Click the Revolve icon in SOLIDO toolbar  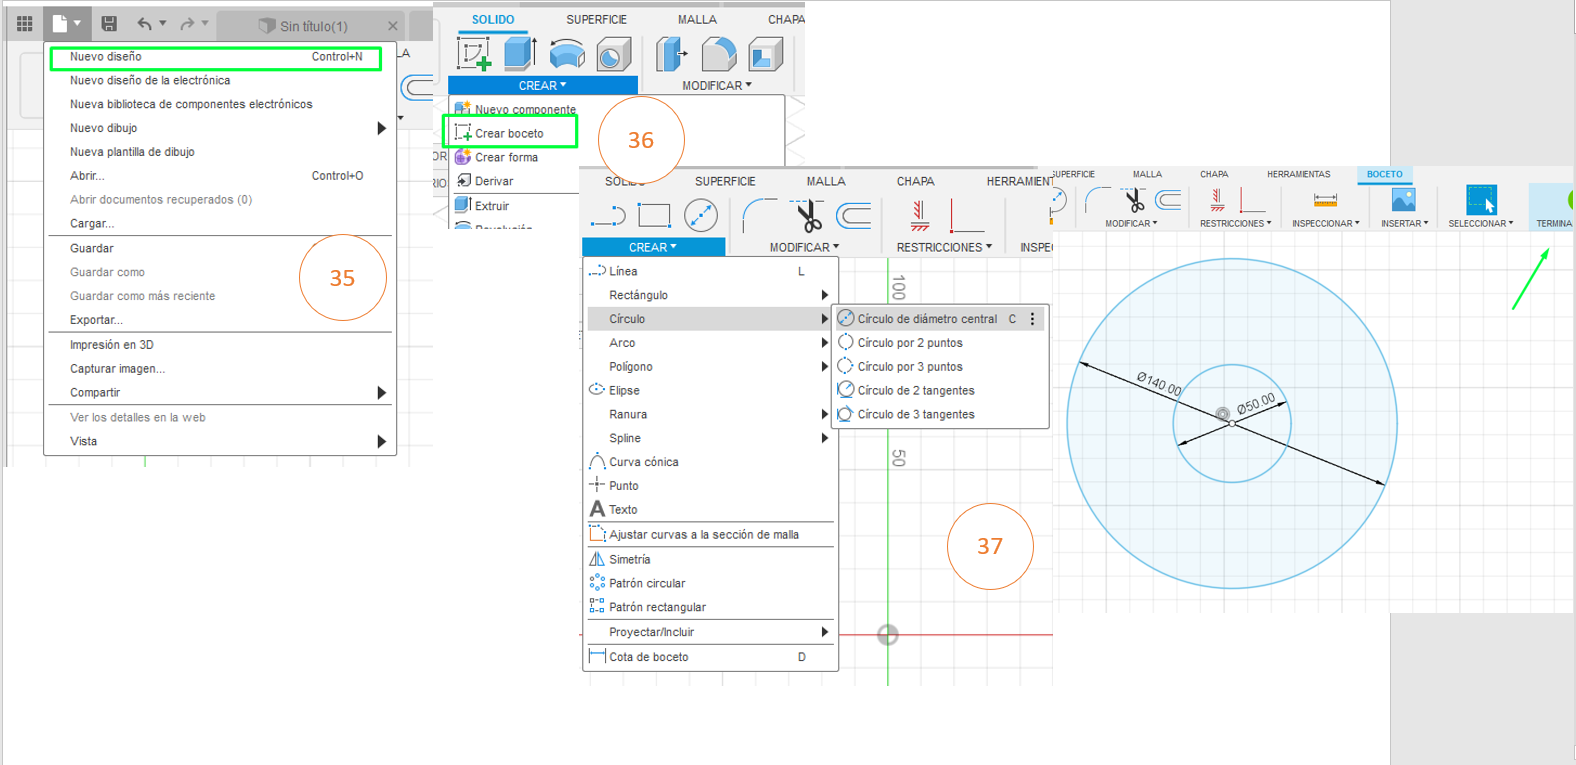(567, 54)
